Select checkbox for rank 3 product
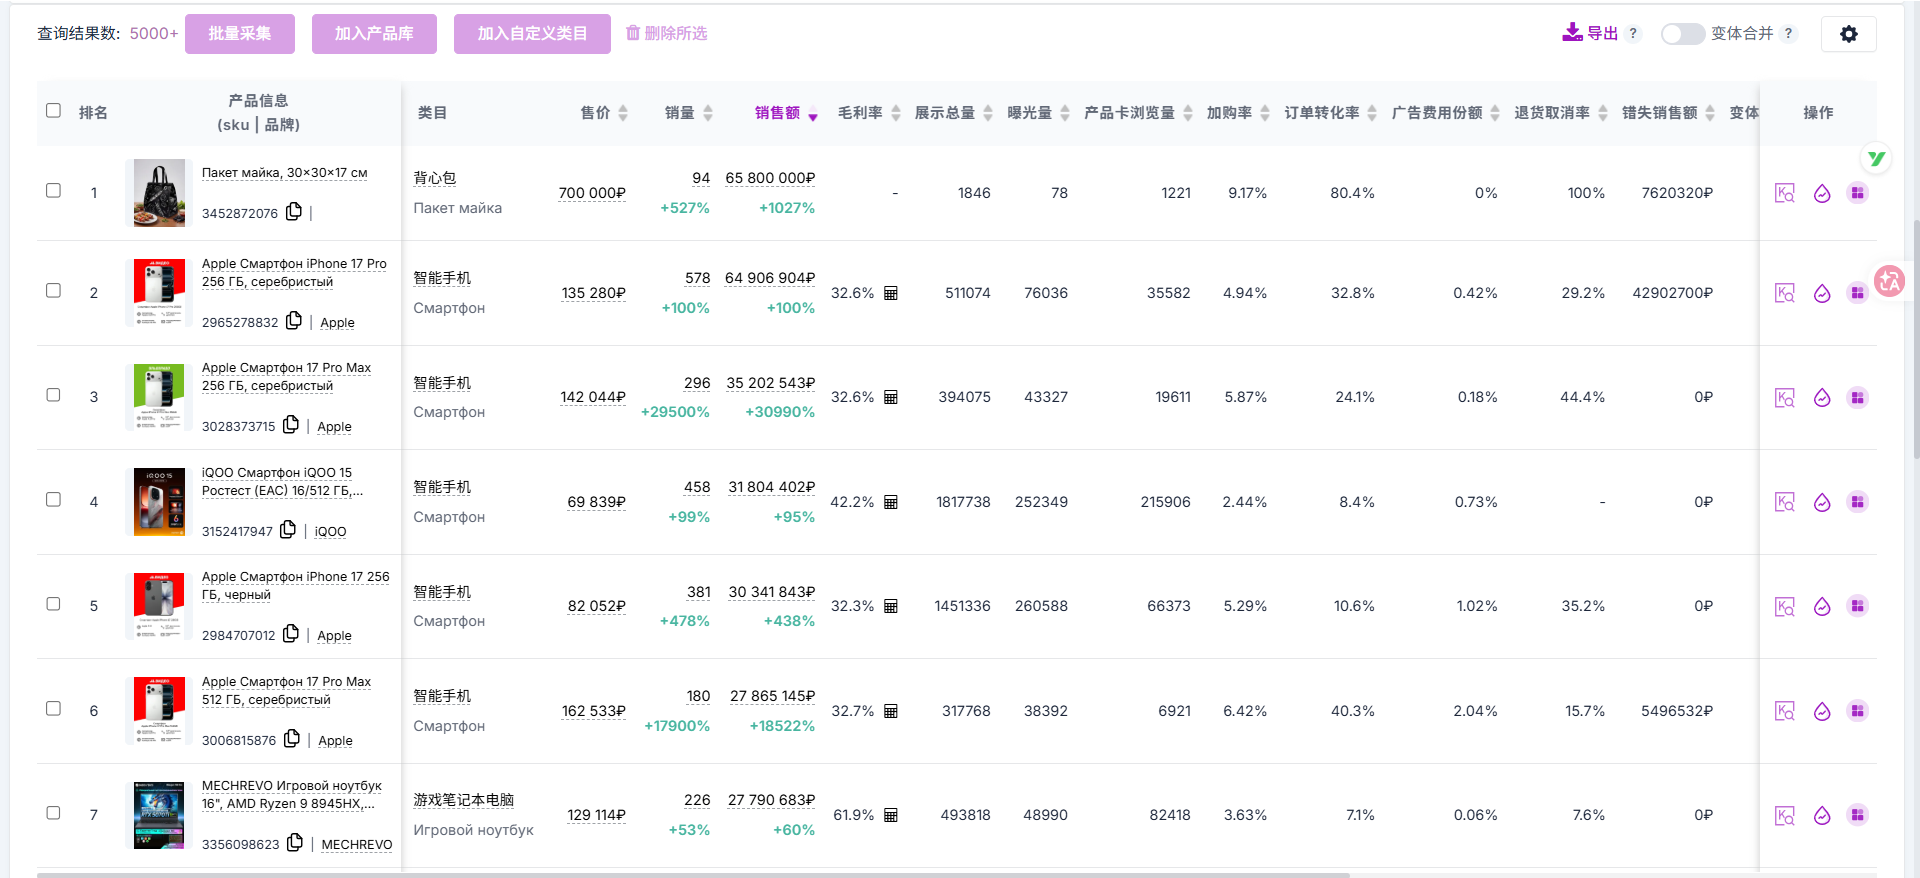 point(54,395)
